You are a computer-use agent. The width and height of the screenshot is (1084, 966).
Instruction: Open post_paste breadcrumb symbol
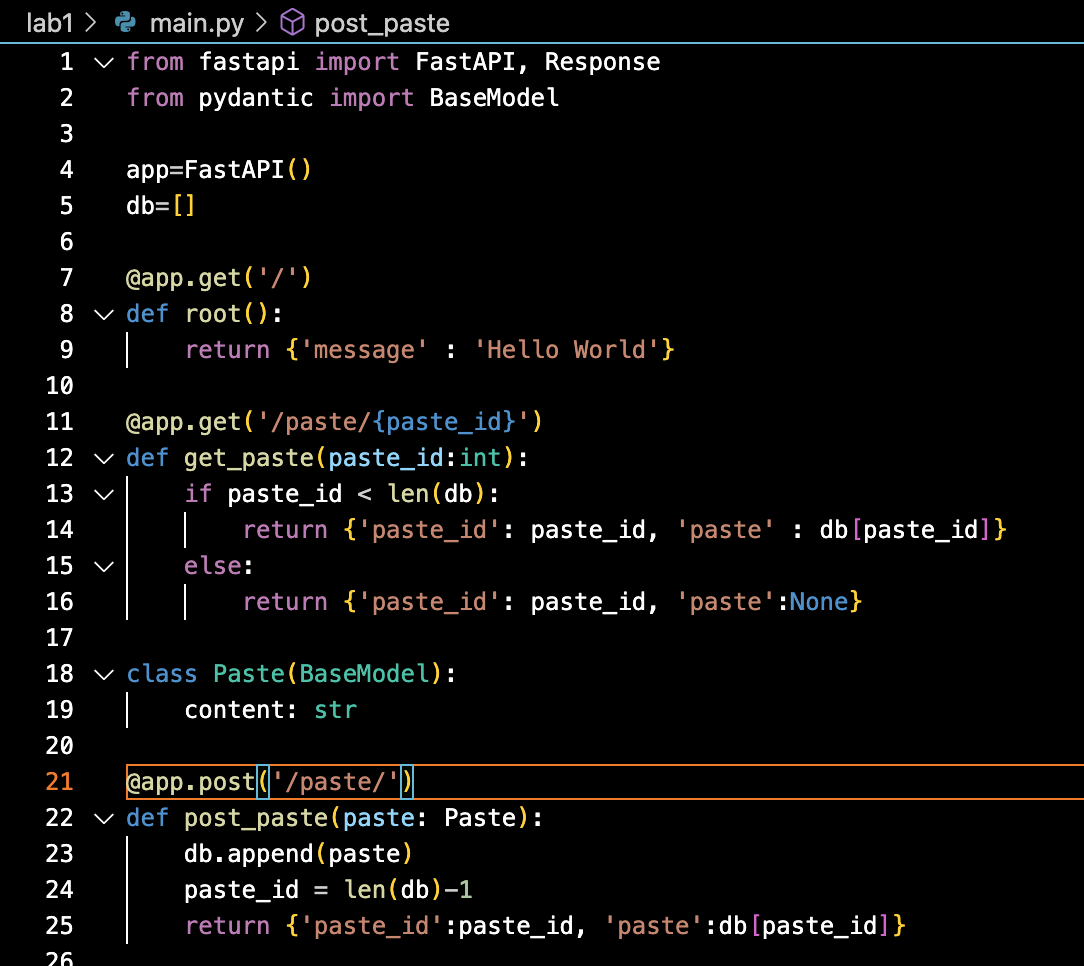click(x=382, y=24)
